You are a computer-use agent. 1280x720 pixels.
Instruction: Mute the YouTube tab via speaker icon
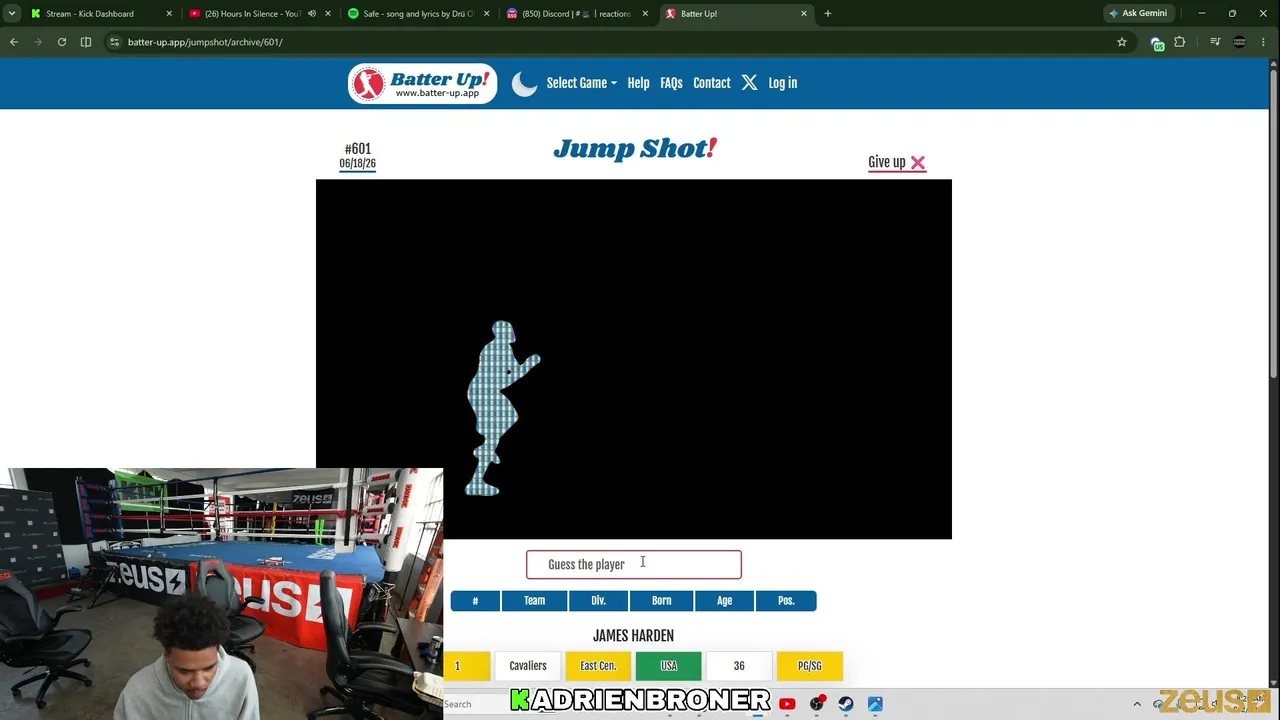(312, 14)
